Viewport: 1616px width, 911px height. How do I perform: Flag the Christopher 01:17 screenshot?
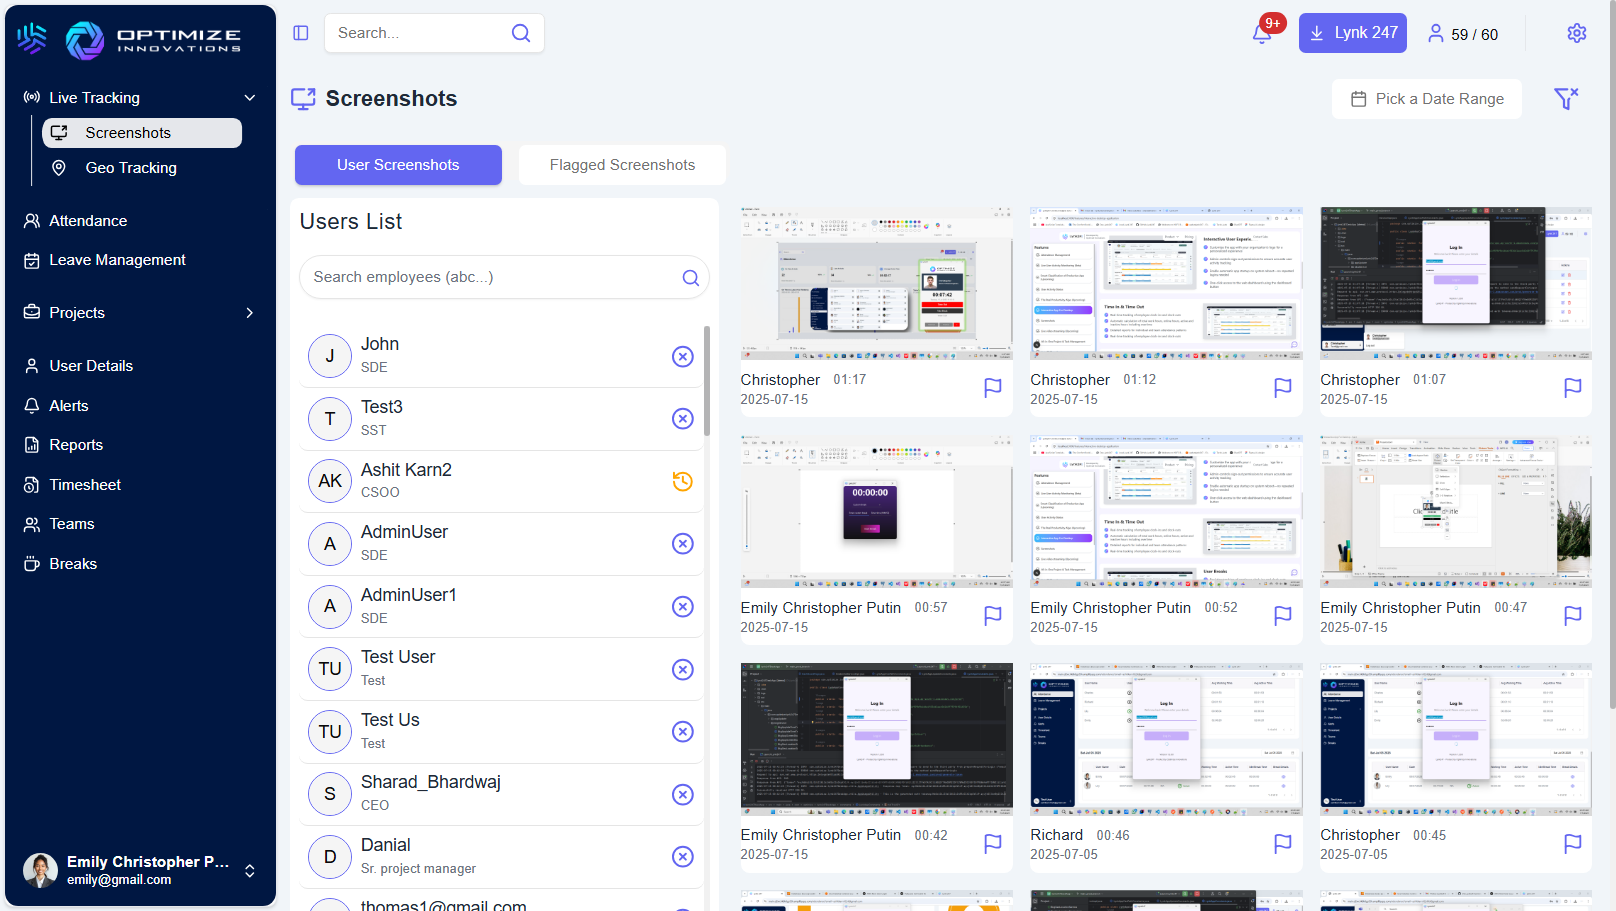992,388
